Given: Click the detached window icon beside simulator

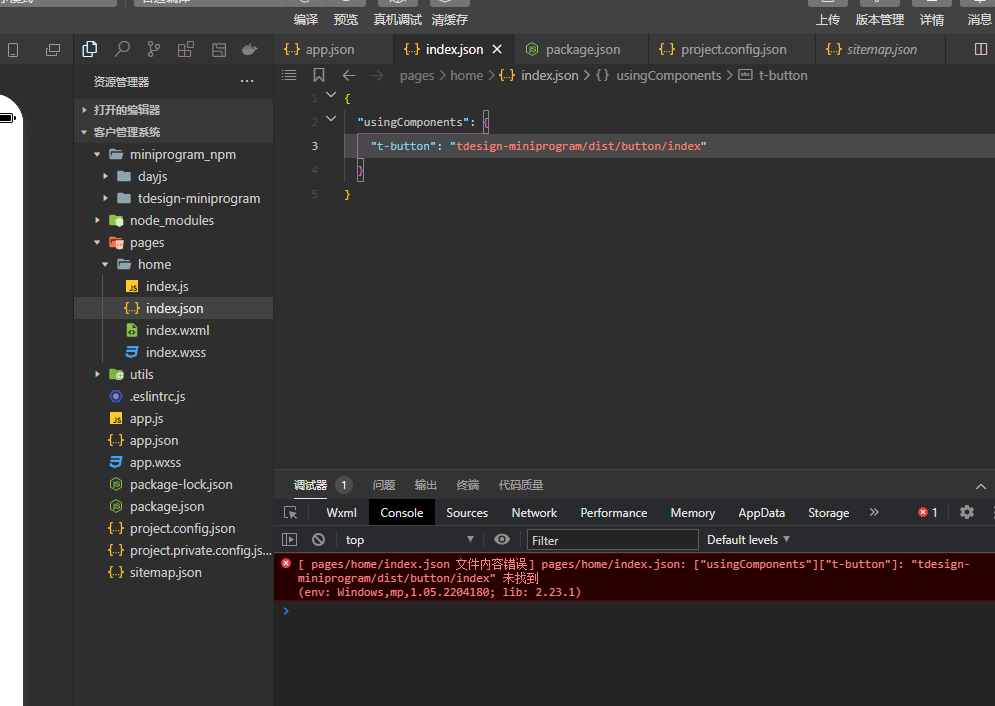Looking at the screenshot, I should (x=53, y=50).
